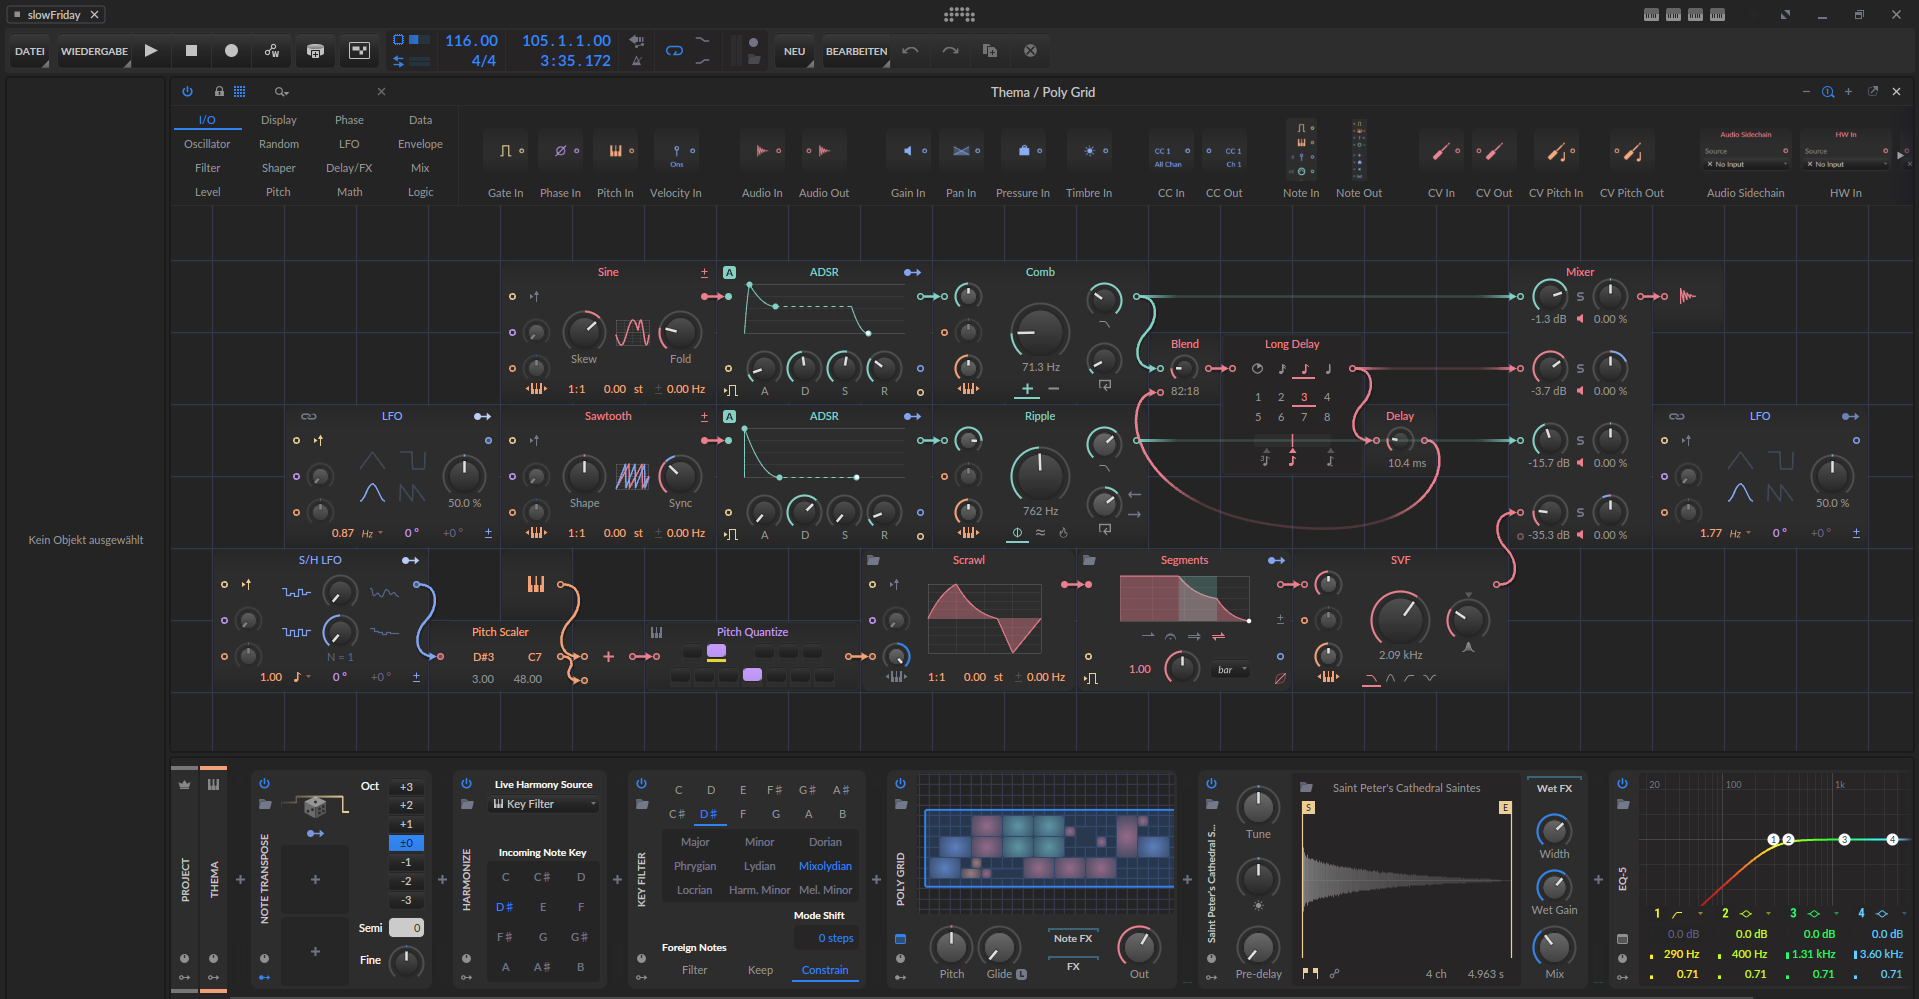Screen dimensions: 1919x999
Task: Select the Audio Sidechain module
Action: point(1746,149)
